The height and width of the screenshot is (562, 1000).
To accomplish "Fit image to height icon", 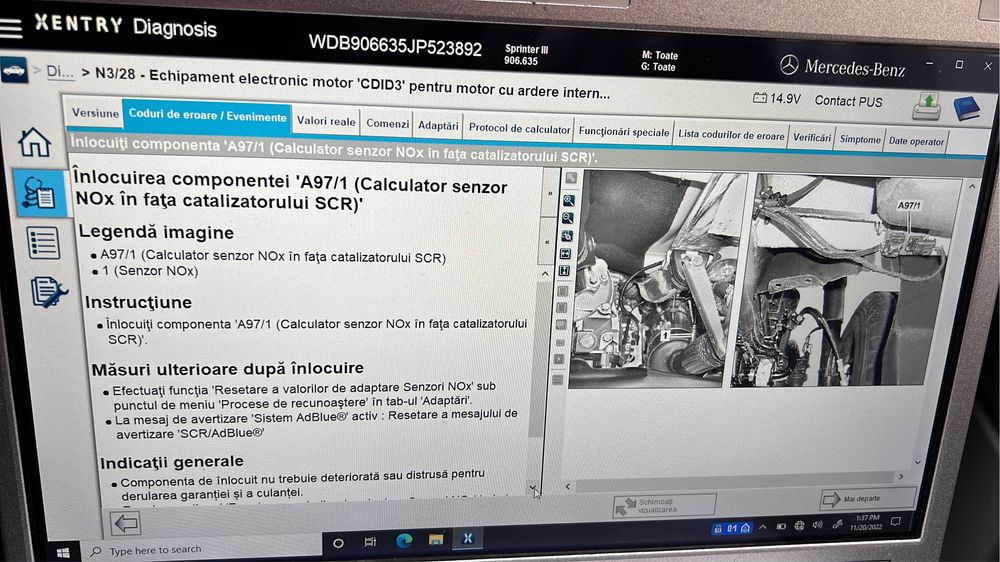I will point(564,271).
